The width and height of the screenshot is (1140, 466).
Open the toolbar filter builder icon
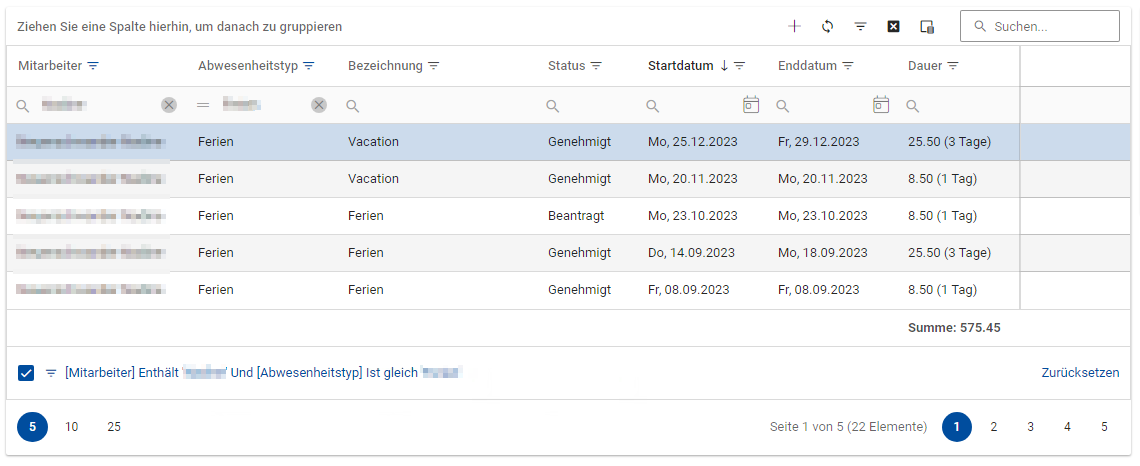pyautogui.click(x=860, y=26)
